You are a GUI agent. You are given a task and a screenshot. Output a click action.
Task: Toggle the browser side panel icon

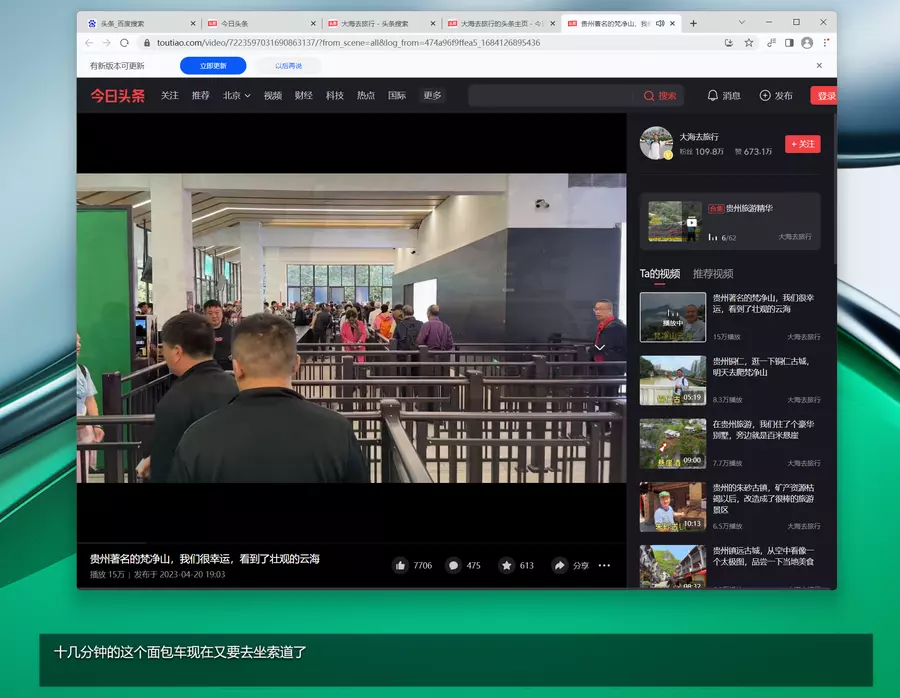(x=789, y=42)
